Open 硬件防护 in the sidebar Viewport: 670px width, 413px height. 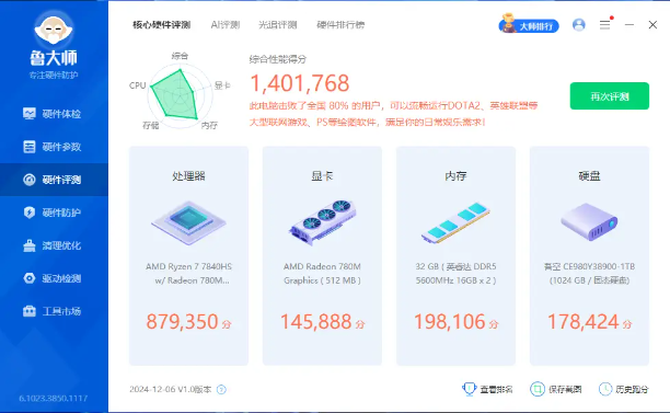click(54, 212)
